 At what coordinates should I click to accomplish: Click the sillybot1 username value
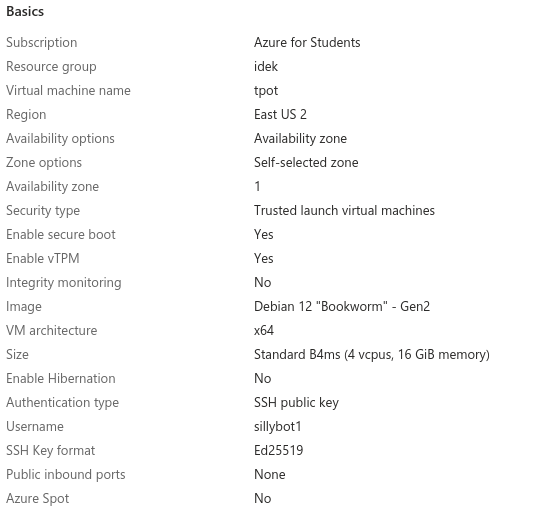(278, 427)
